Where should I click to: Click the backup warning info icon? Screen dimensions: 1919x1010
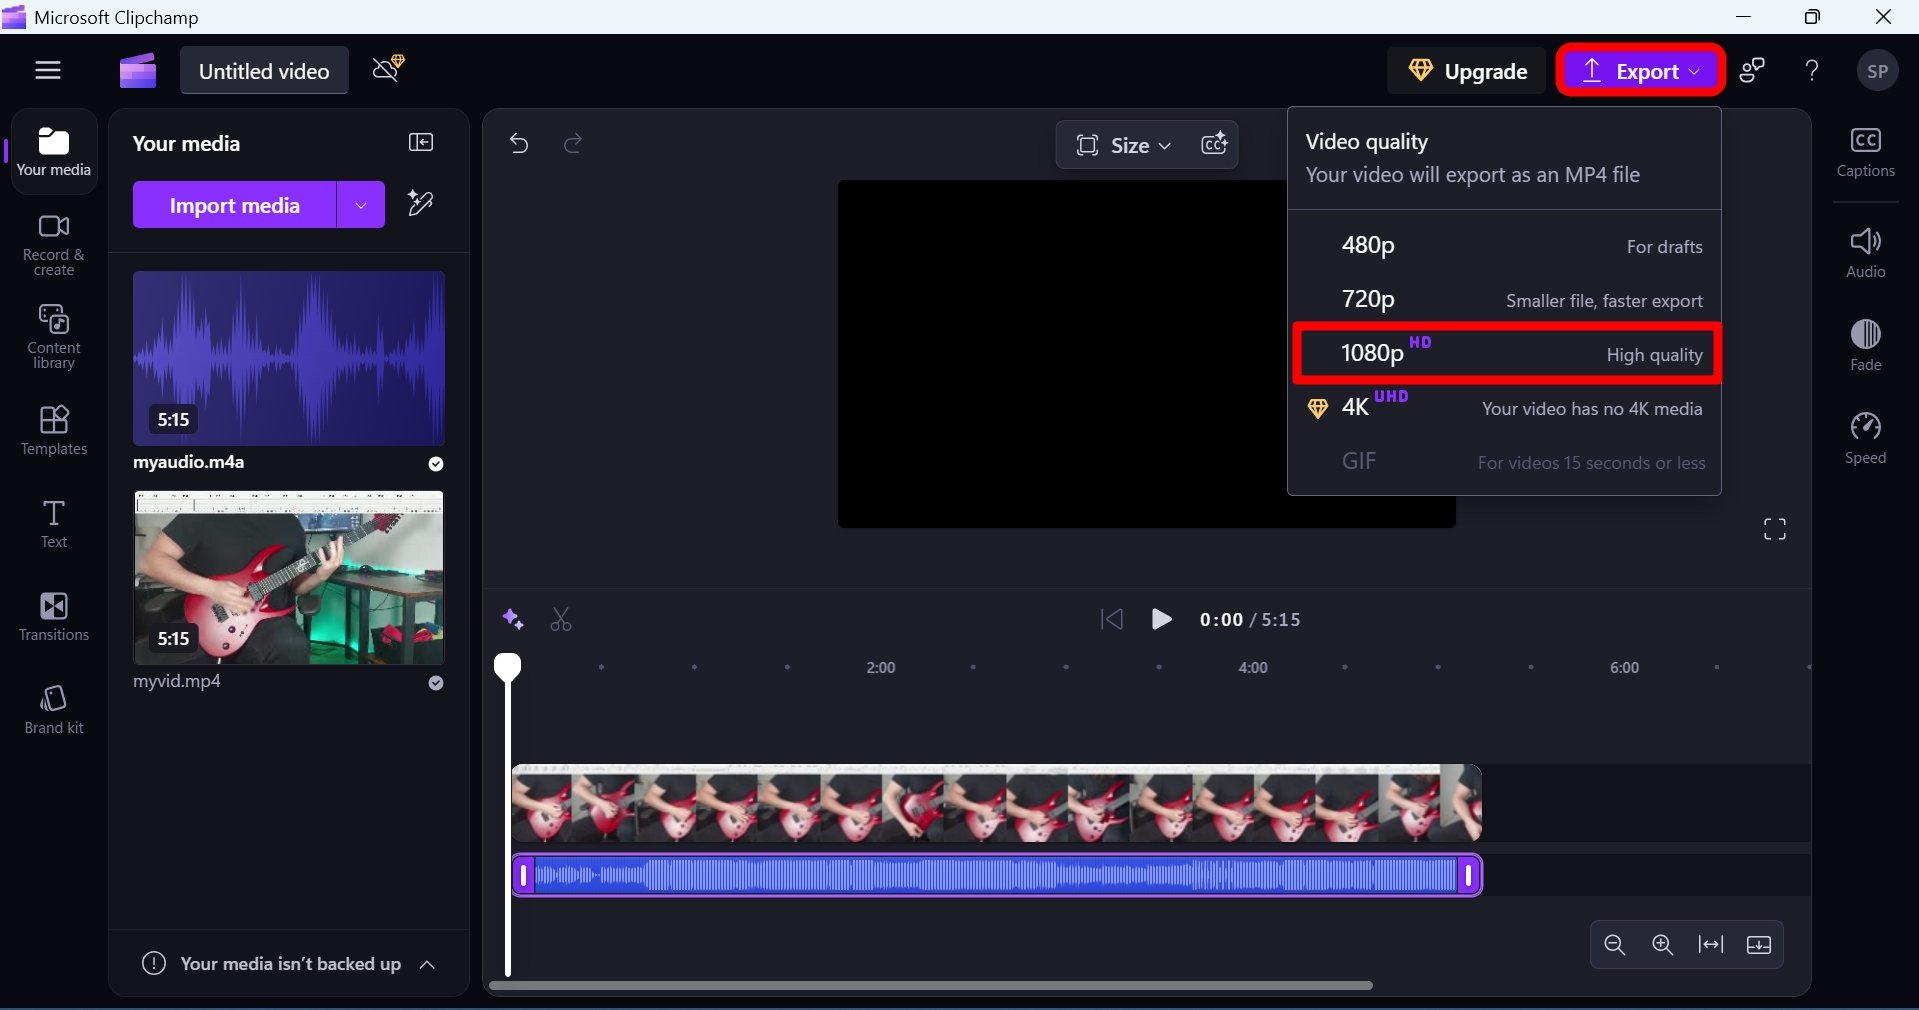tap(154, 964)
